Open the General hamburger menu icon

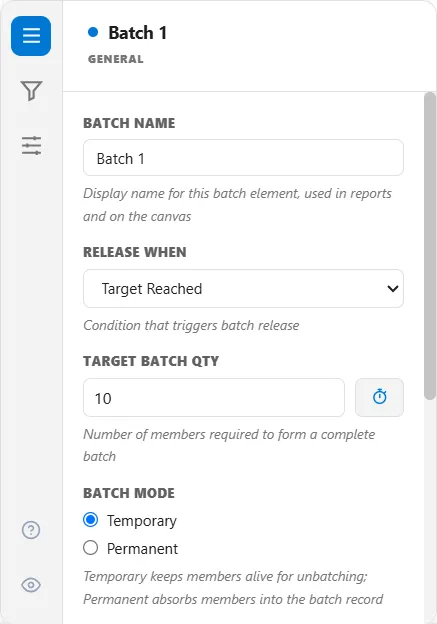[x=31, y=36]
